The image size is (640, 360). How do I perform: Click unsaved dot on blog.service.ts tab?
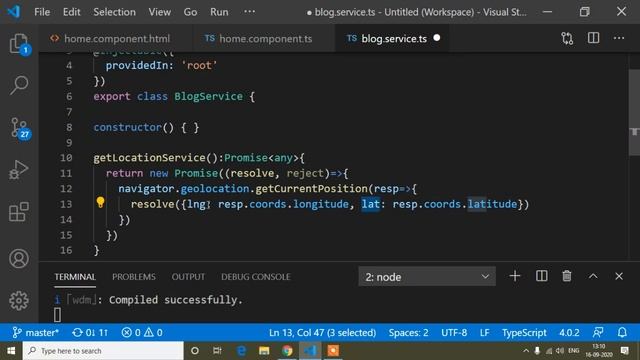[x=437, y=38]
